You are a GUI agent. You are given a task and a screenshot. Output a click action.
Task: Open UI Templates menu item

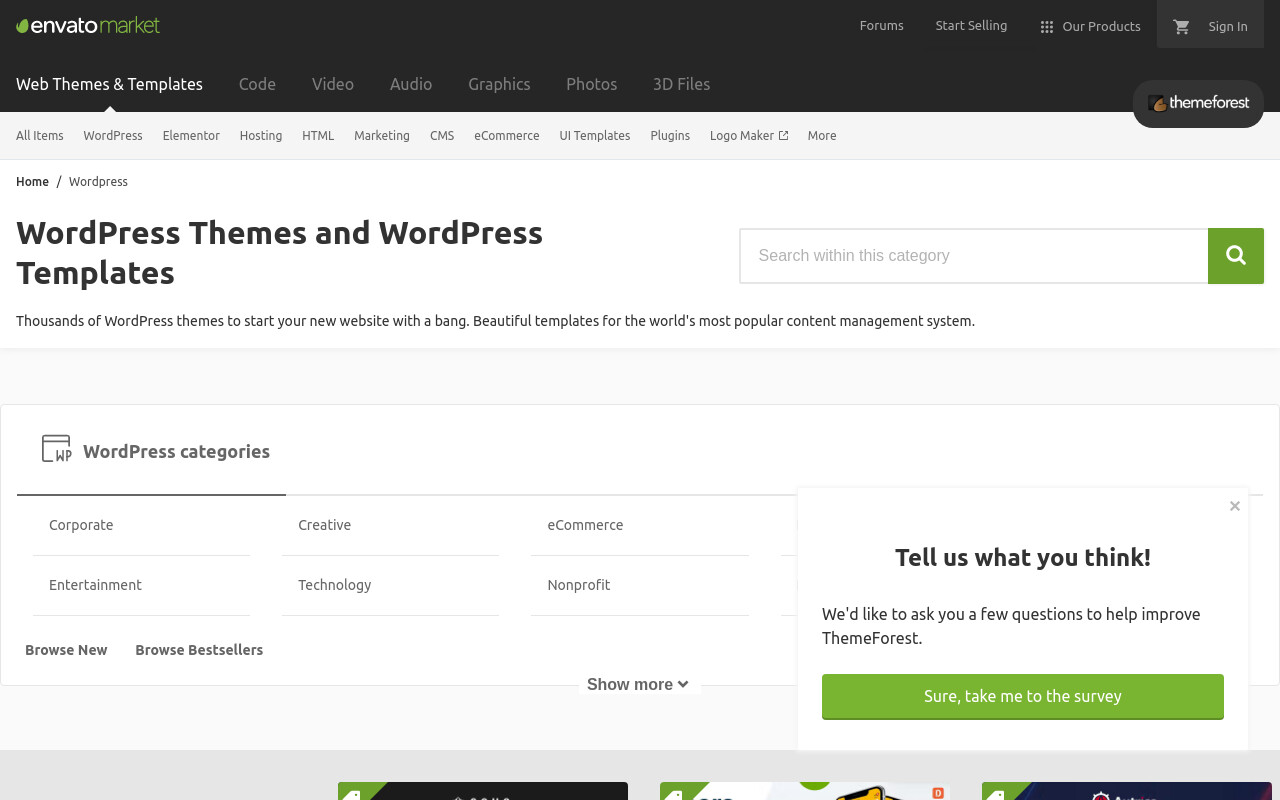click(595, 136)
